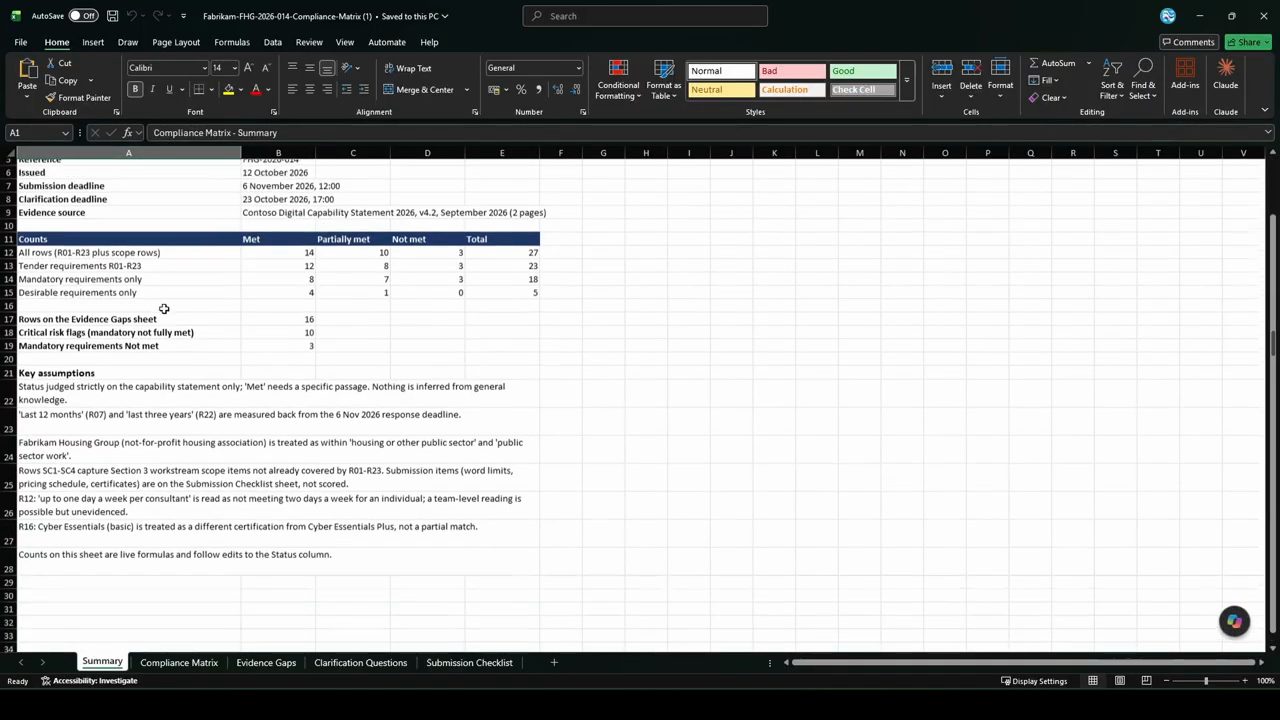Click Decrease Font Size icon

[x=266, y=68]
